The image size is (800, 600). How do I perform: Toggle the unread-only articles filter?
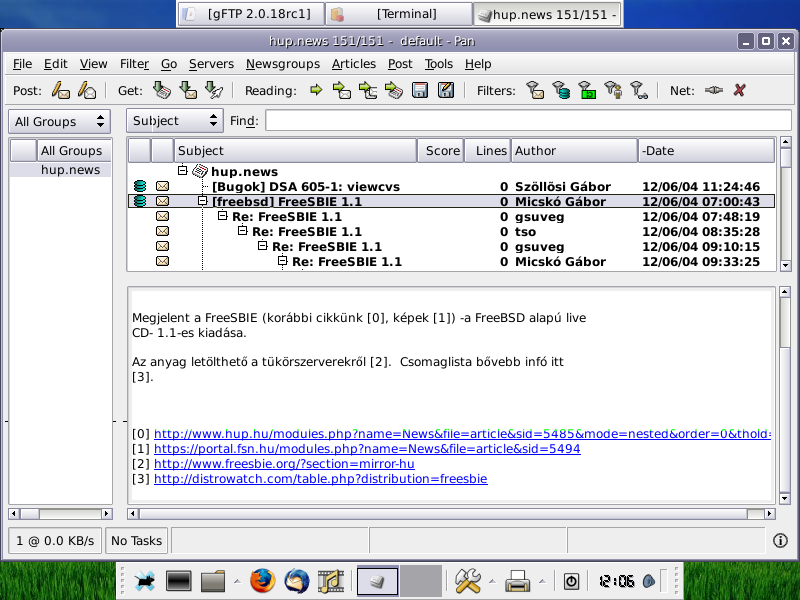point(535,90)
